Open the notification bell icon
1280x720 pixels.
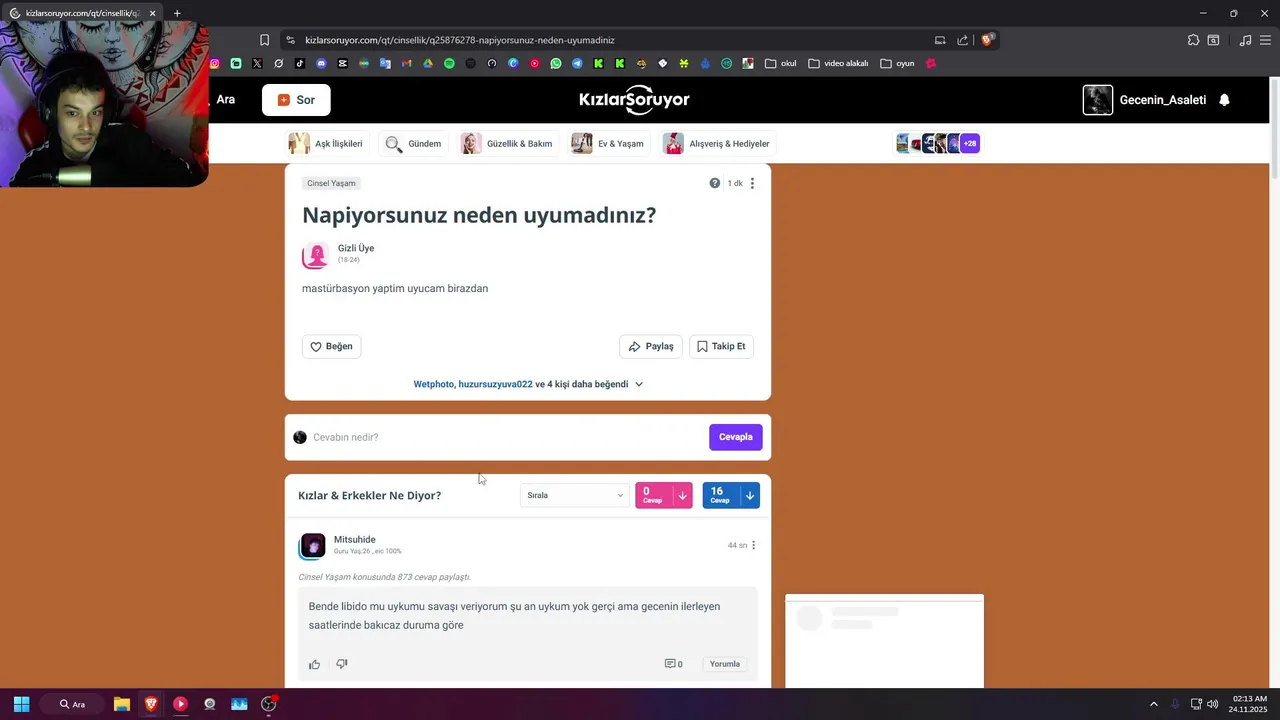[x=1224, y=100]
